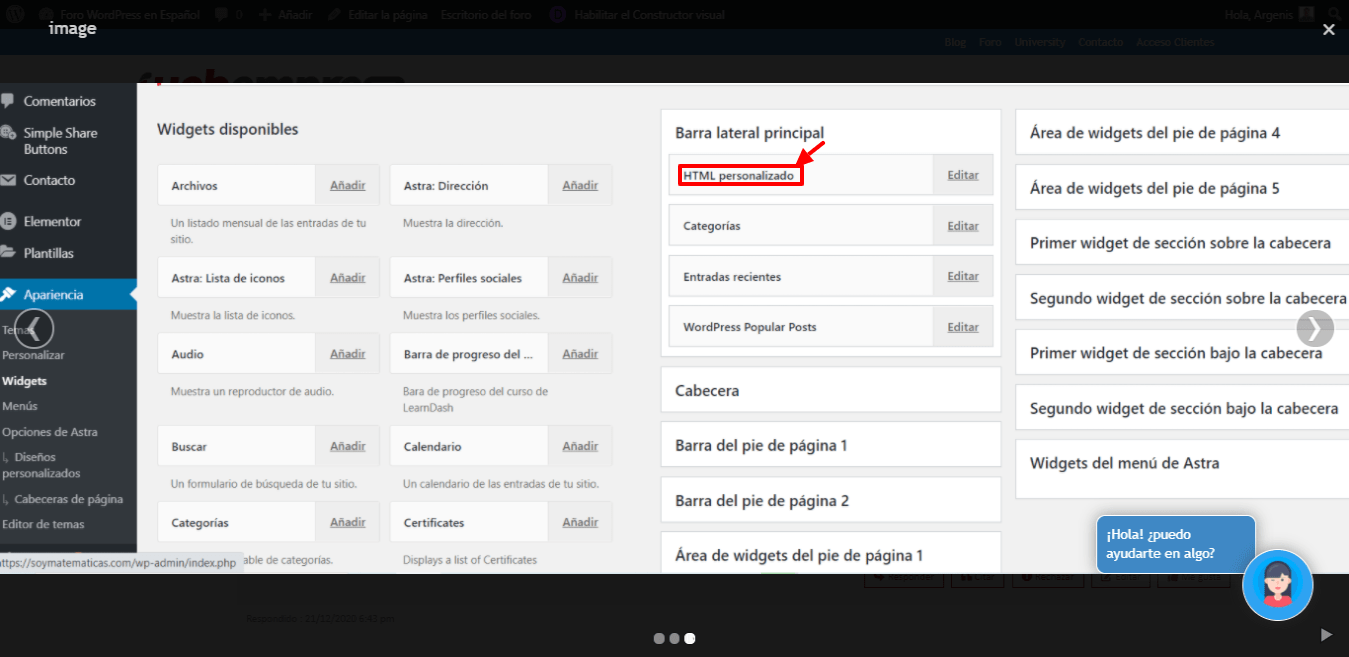This screenshot has width=1349, height=657.
Task: Open Opciones de Astra submenu
Action: click(x=50, y=432)
